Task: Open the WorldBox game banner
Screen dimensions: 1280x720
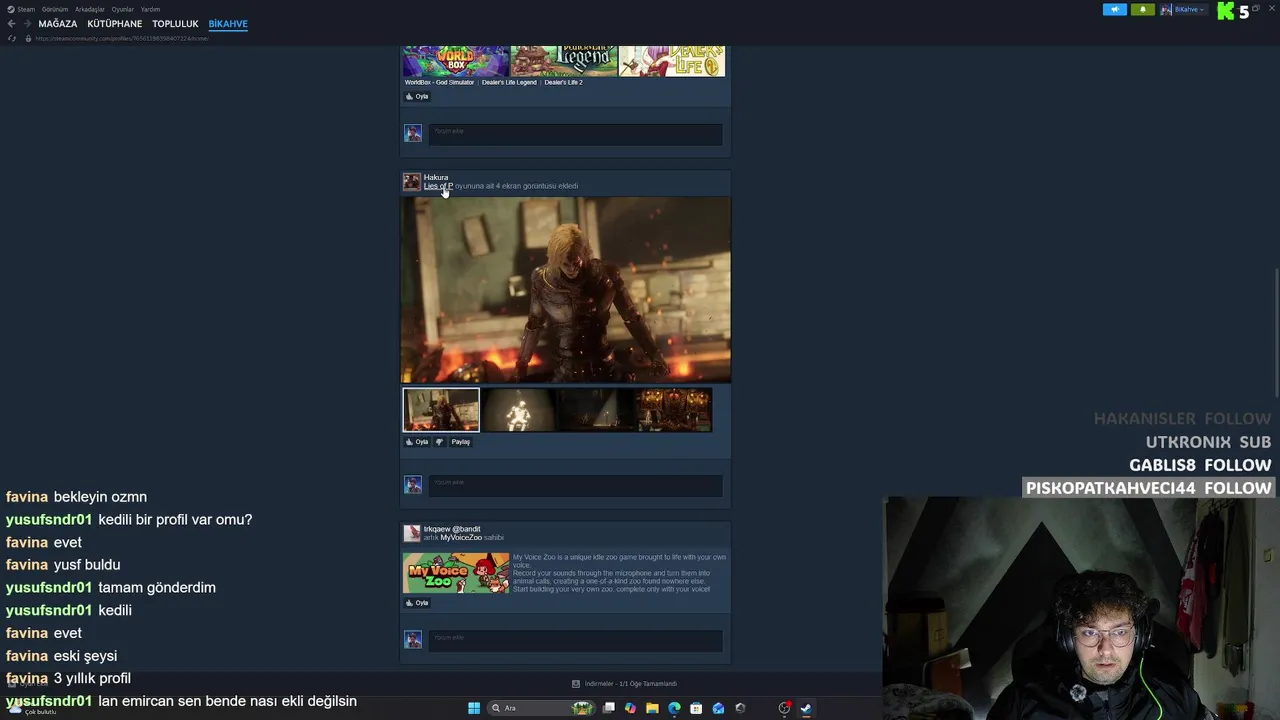Action: pyautogui.click(x=455, y=61)
